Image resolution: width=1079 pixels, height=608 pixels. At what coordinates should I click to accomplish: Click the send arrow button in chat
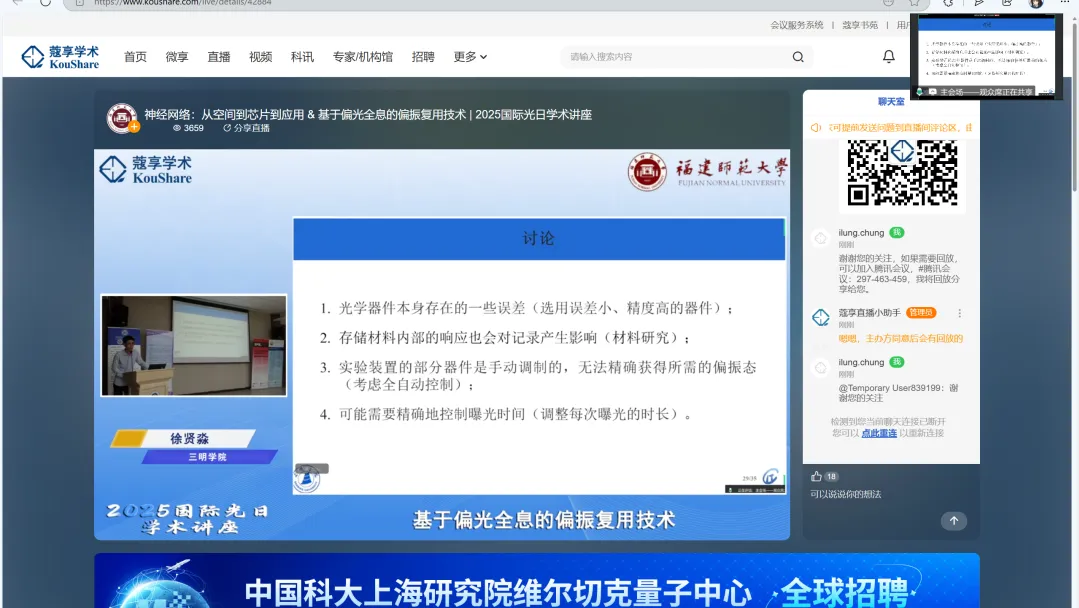pyautogui.click(x=953, y=521)
